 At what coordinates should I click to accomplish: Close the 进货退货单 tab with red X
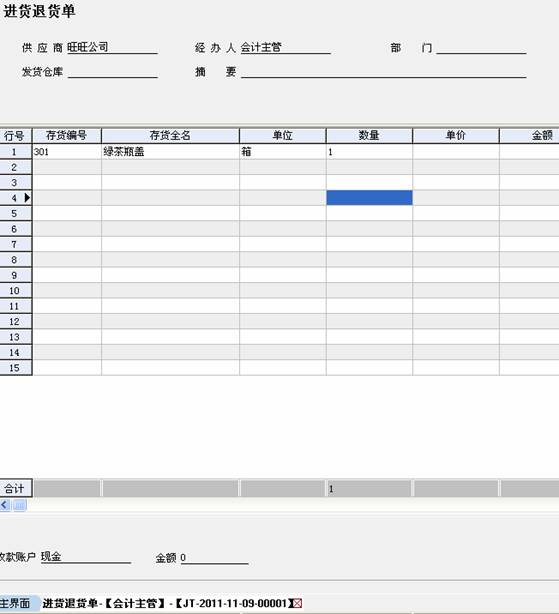[298, 603]
